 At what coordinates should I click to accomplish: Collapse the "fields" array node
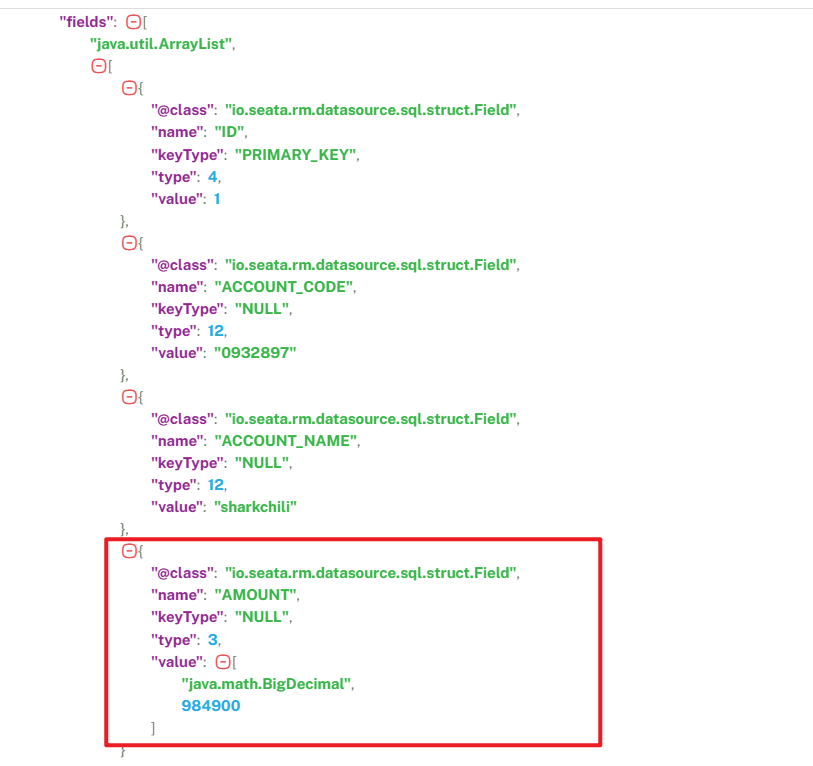point(133,22)
